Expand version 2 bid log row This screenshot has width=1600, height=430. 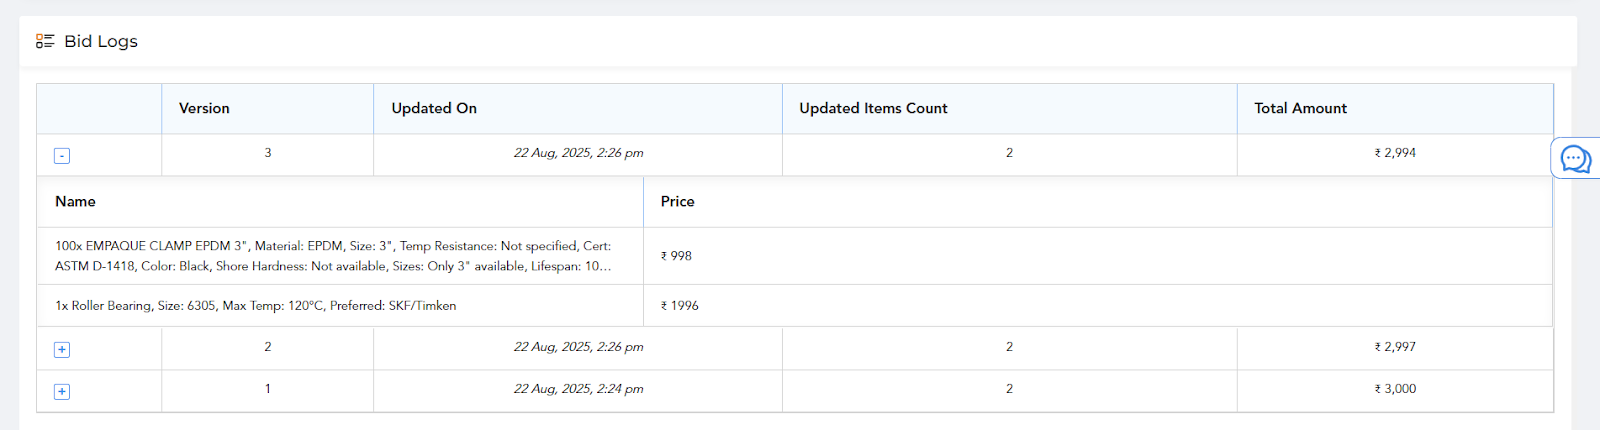[62, 350]
